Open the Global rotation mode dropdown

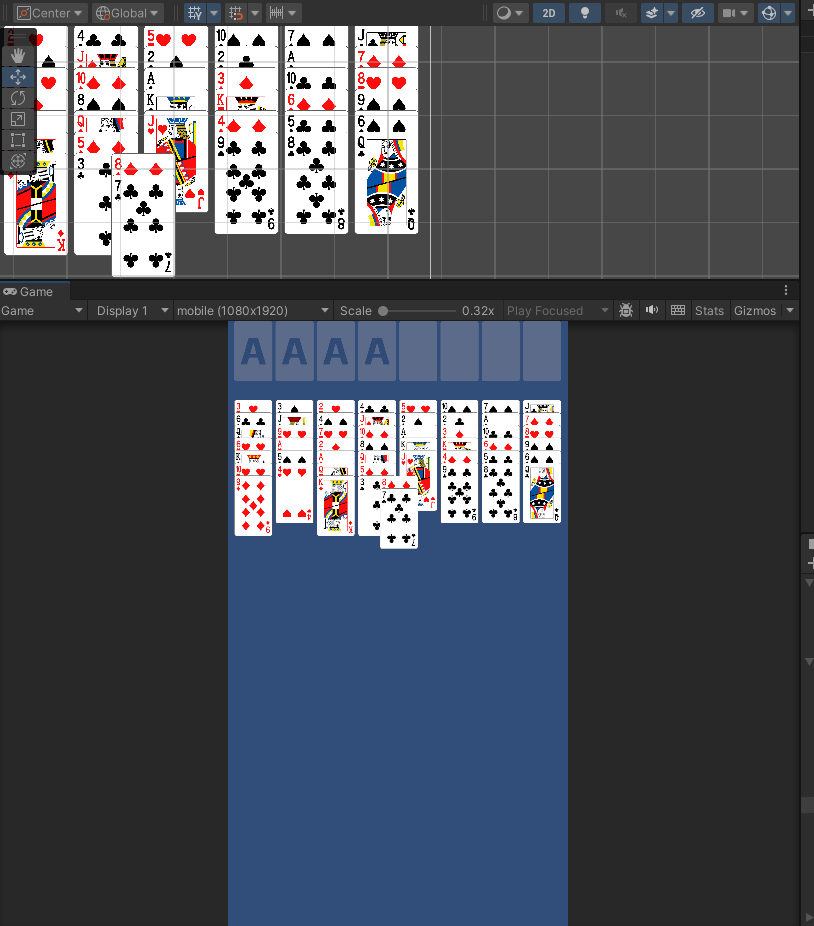click(x=128, y=13)
